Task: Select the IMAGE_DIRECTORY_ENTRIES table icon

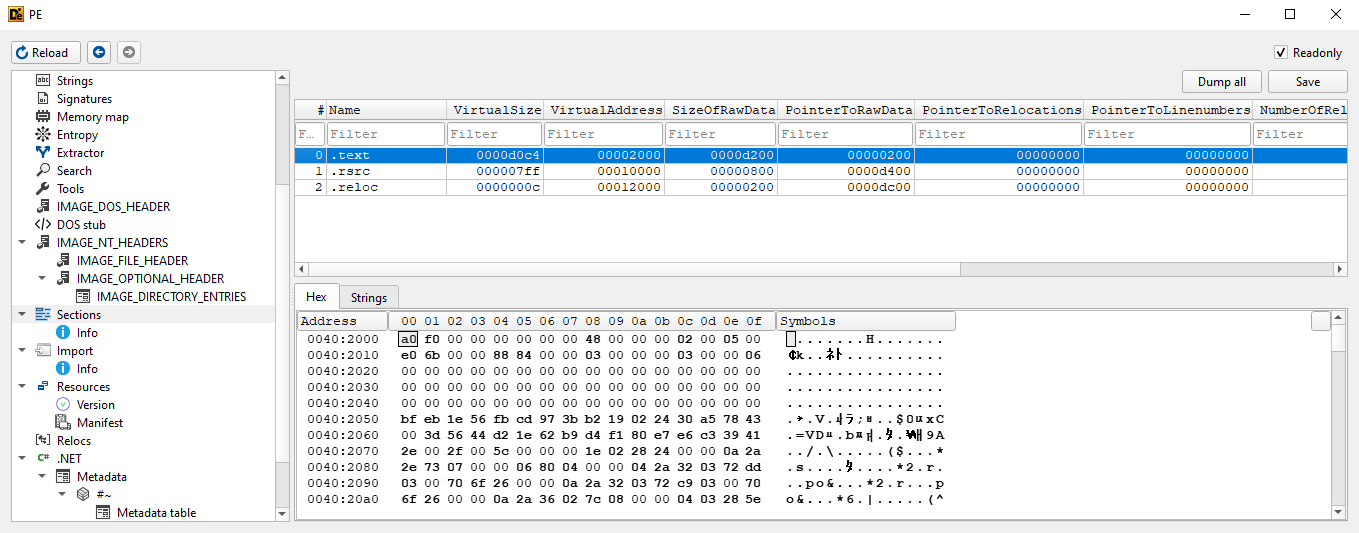Action: (82, 296)
